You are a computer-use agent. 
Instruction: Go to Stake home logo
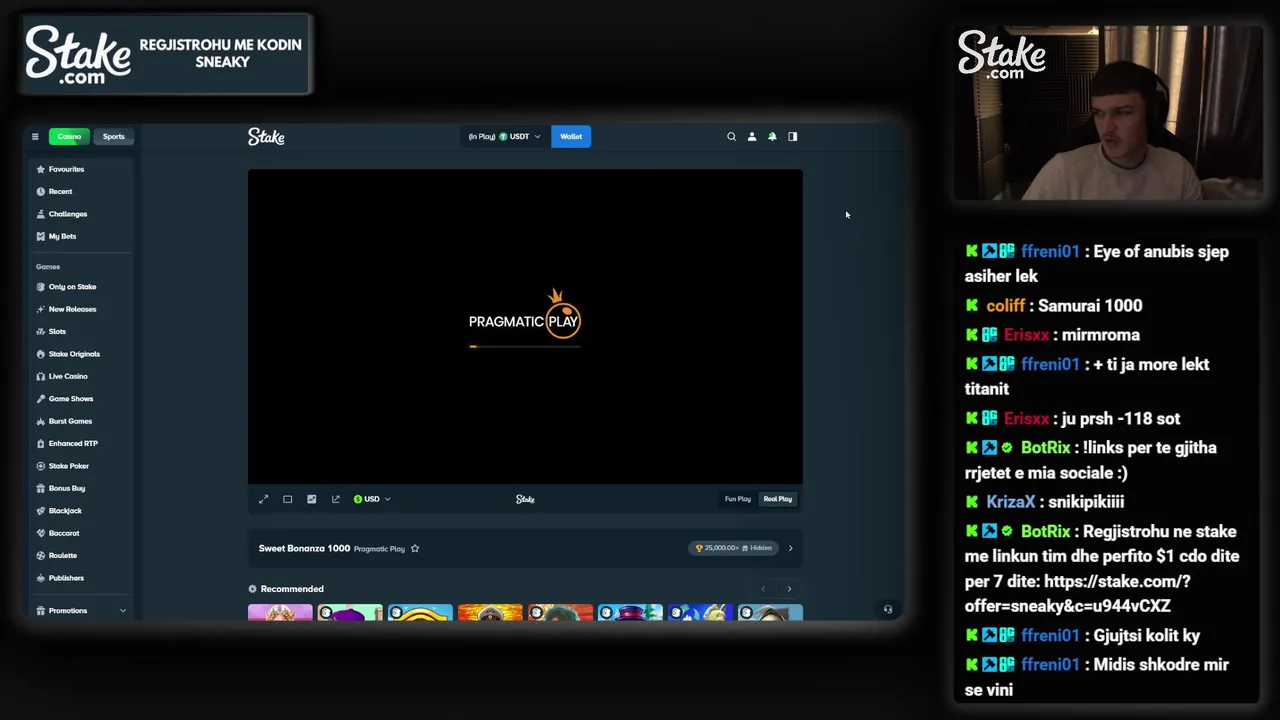[266, 137]
